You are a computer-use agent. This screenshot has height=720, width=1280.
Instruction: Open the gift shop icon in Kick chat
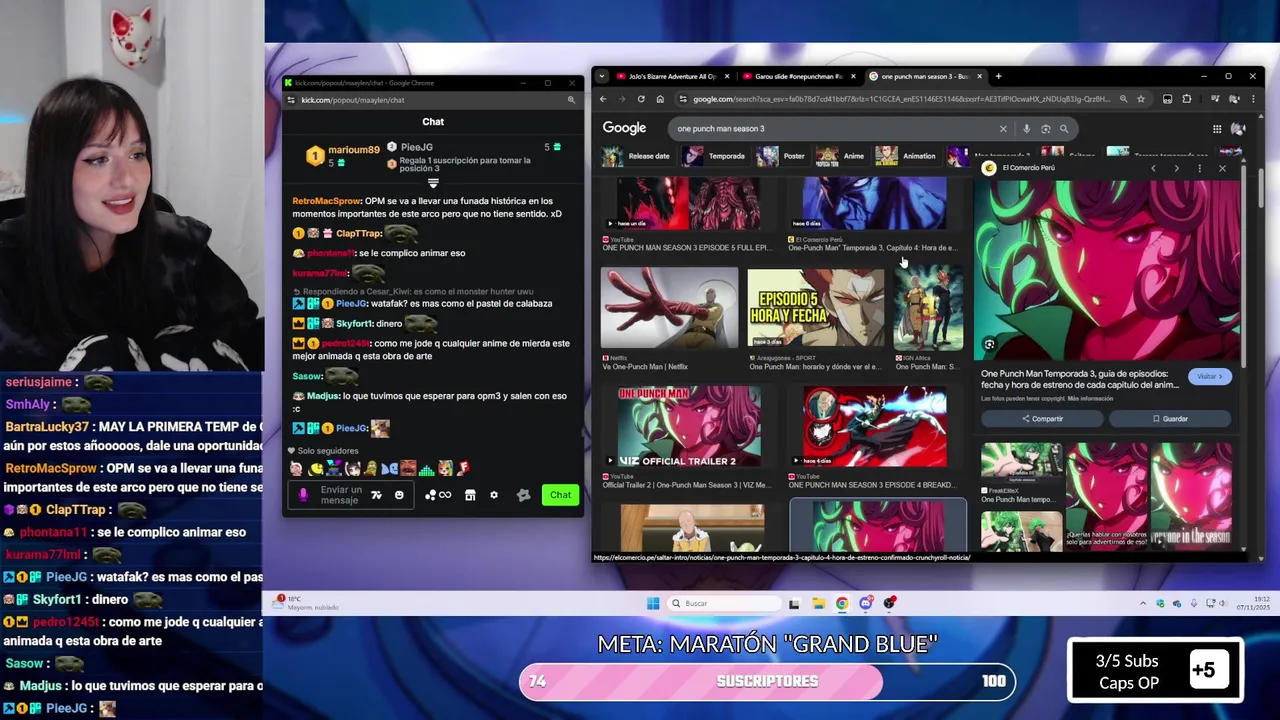click(x=470, y=495)
